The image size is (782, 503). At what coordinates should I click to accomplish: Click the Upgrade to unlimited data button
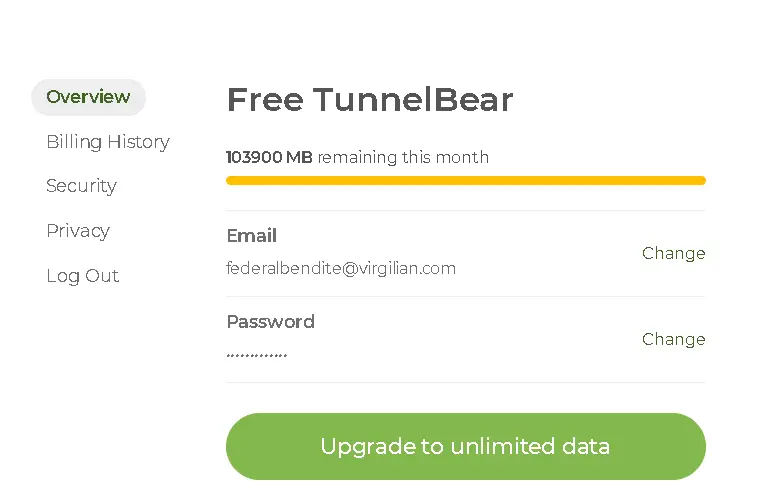(x=466, y=446)
